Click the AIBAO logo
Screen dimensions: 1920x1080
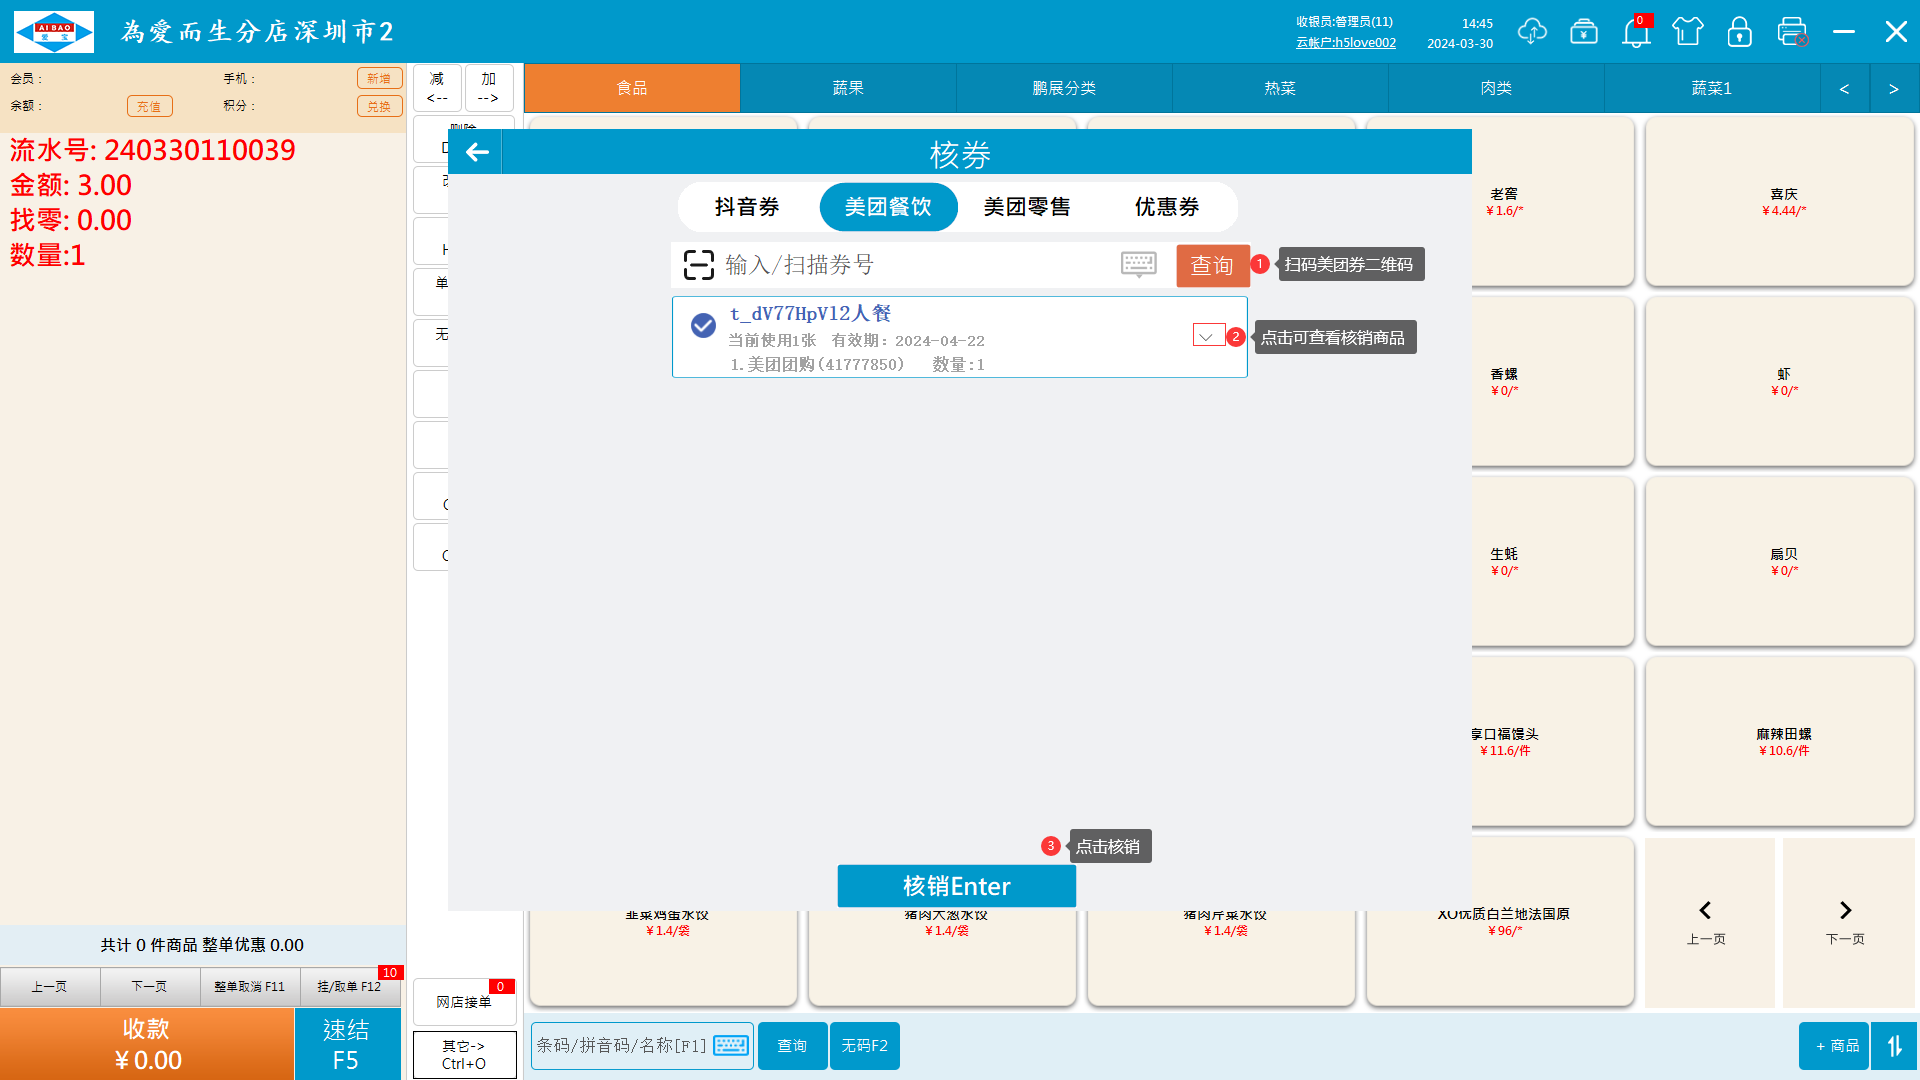[54, 32]
